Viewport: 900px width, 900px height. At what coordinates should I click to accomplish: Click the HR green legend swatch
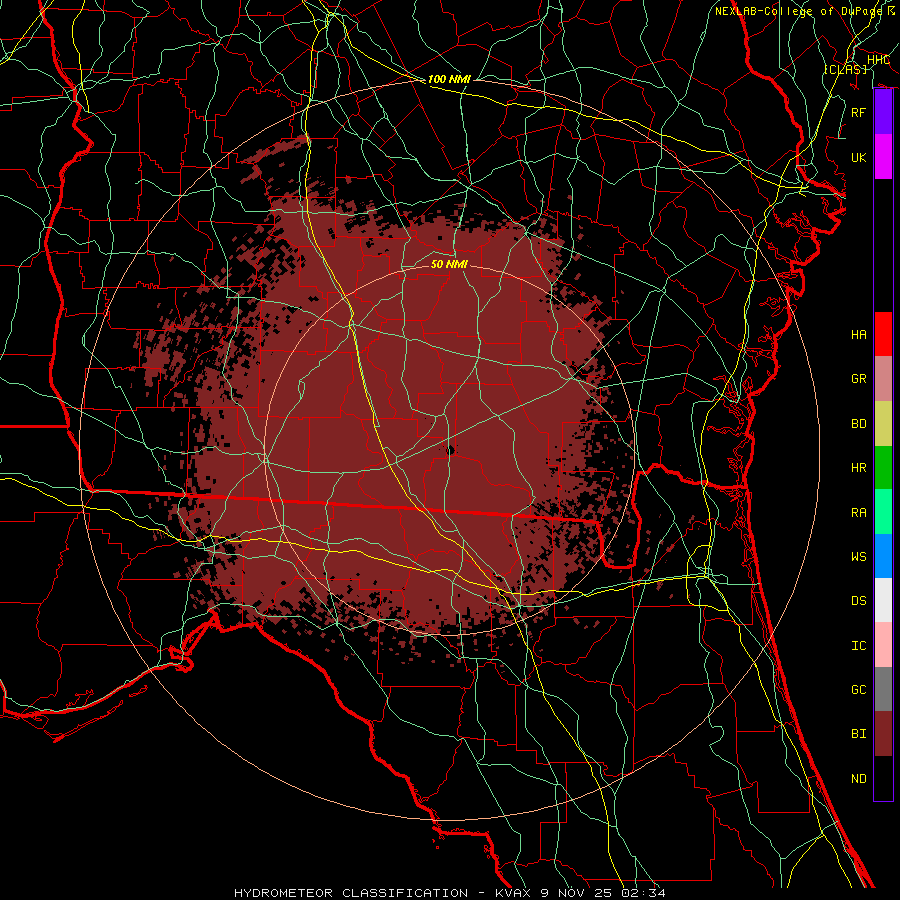click(883, 467)
